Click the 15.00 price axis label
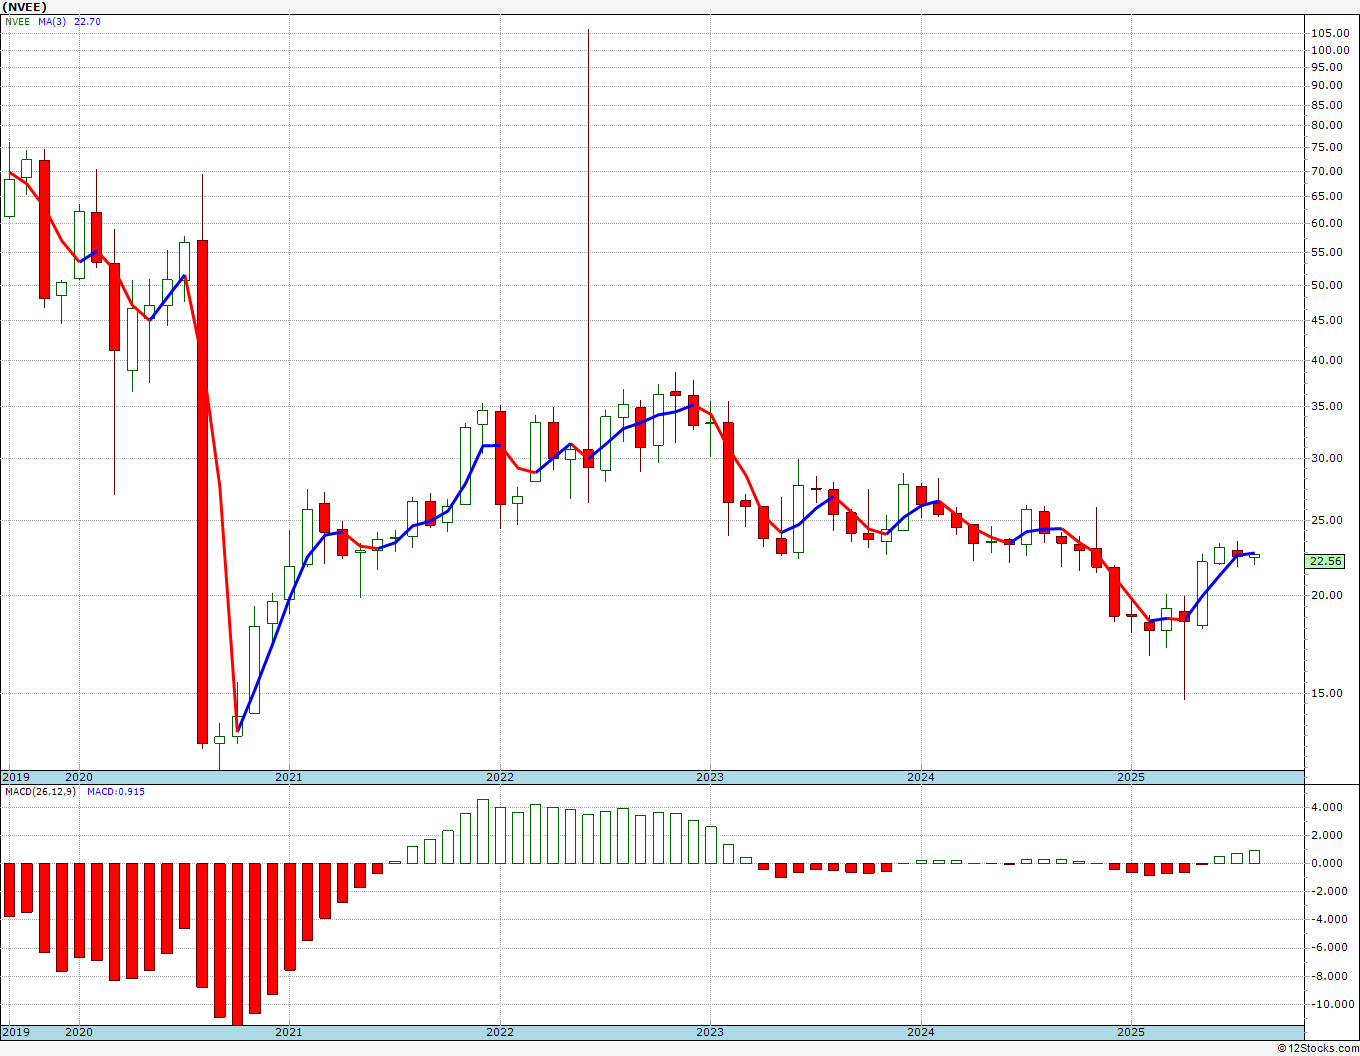This screenshot has width=1360, height=1056. (x=1327, y=693)
